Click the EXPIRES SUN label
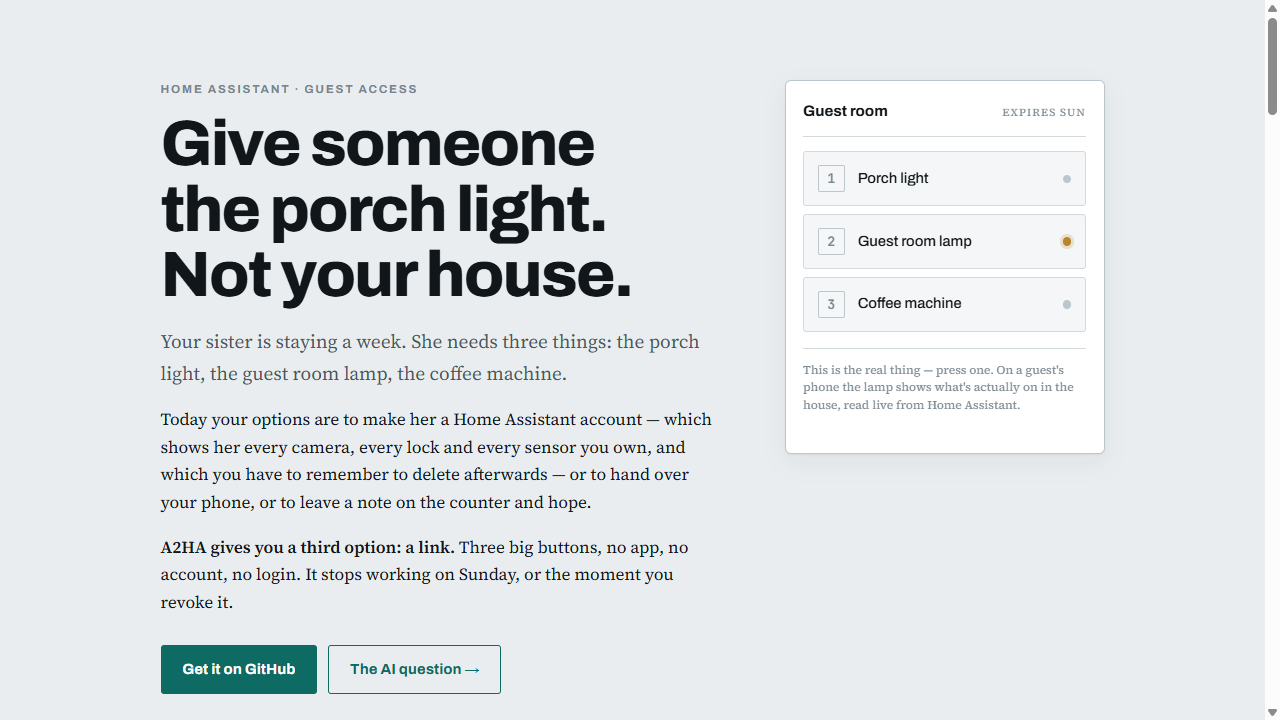Viewport: 1280px width, 720px height. 1043,112
